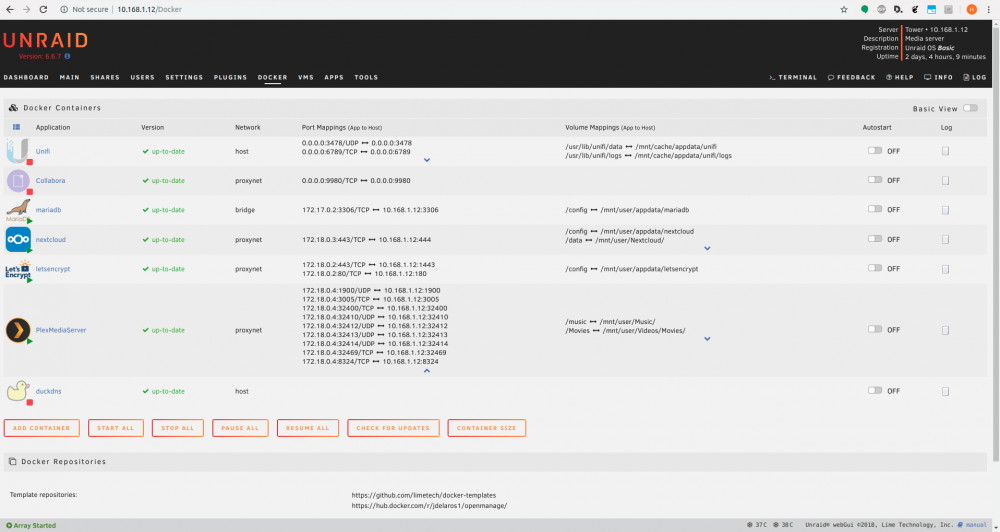Screen dimensions: 1000x532
Task: Open the VMs tab
Action: (x=305, y=77)
